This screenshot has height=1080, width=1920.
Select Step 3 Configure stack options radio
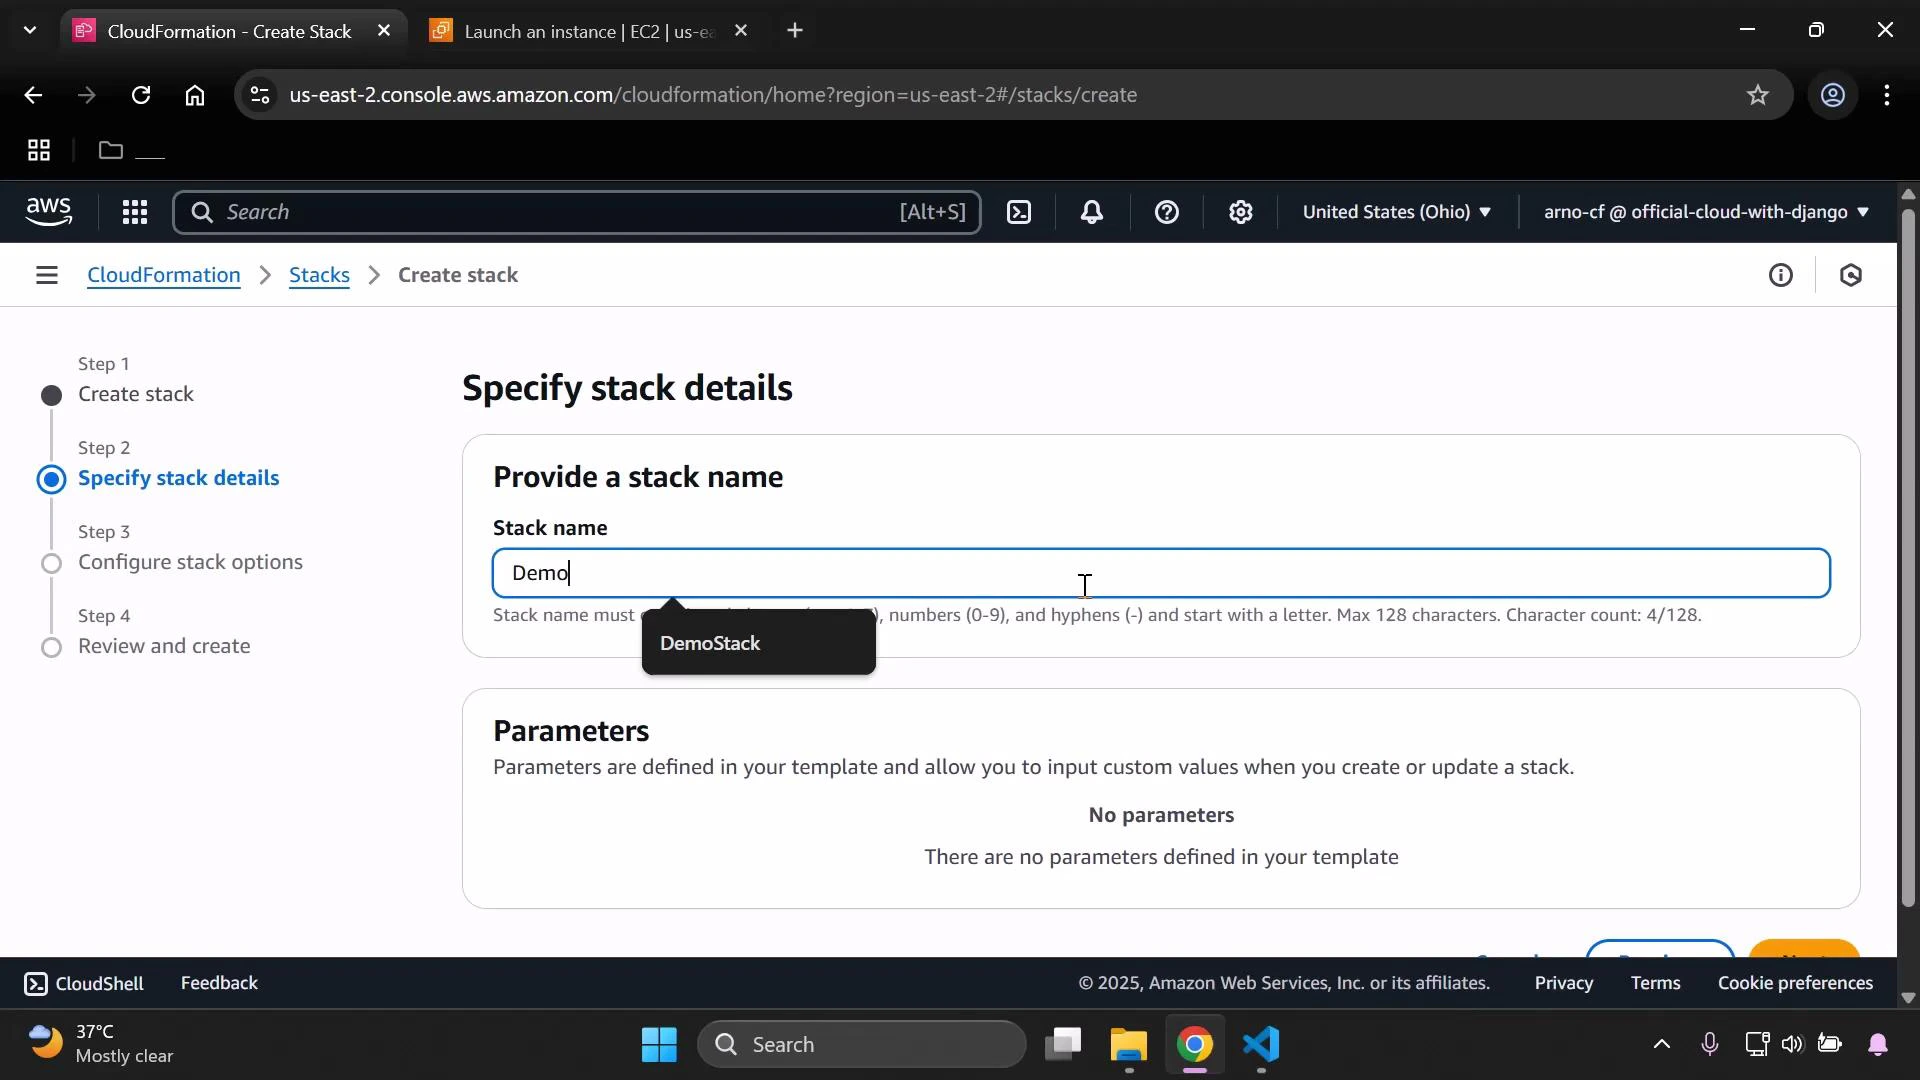(x=51, y=563)
